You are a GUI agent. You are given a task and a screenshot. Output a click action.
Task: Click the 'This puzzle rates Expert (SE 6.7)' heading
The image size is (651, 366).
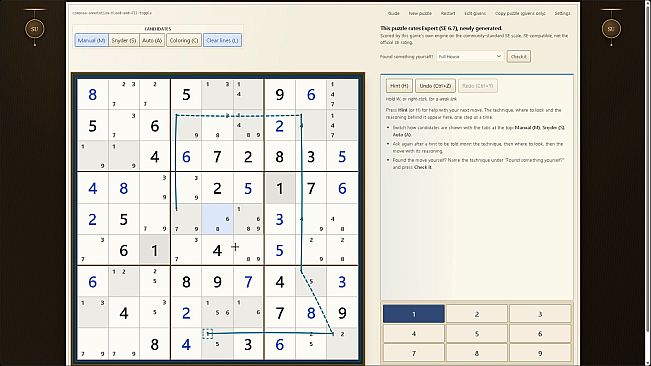click(441, 28)
